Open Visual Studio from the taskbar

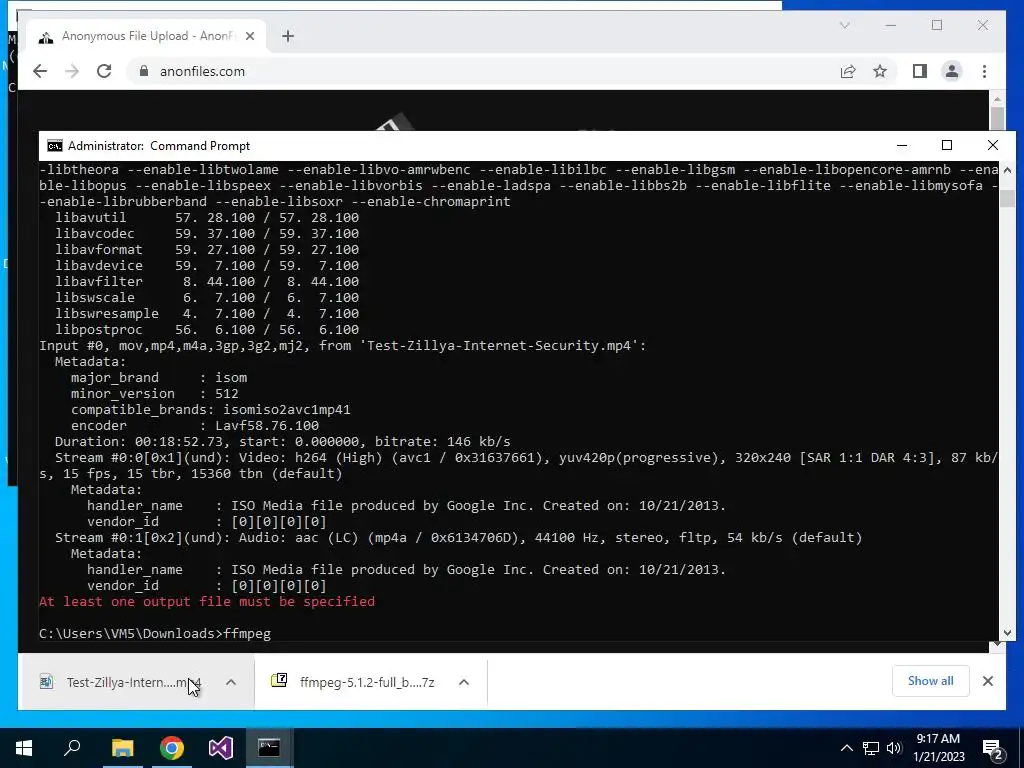pos(221,748)
